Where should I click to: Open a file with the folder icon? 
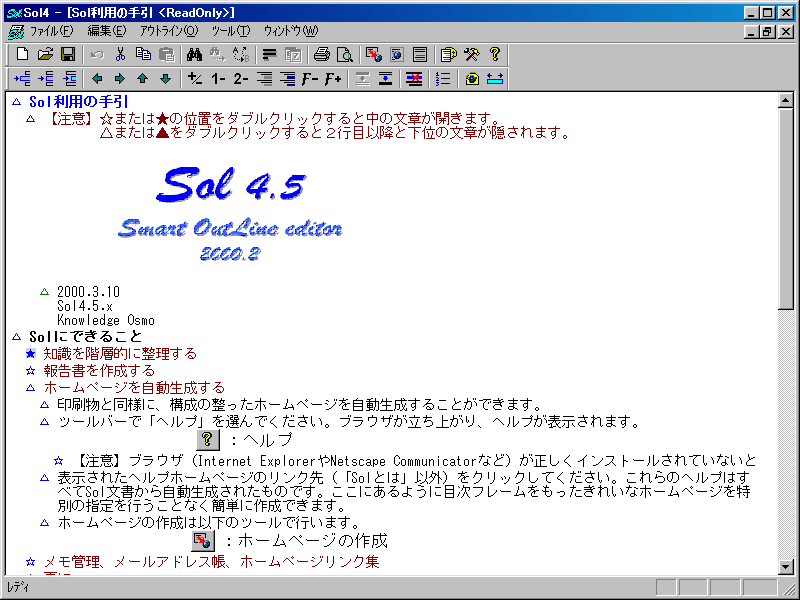(45, 54)
